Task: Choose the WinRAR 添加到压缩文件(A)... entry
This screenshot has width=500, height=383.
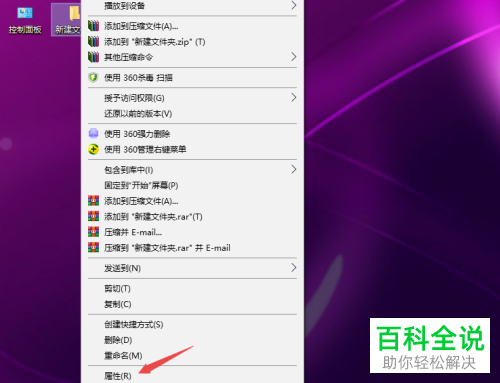Action: click(x=192, y=201)
